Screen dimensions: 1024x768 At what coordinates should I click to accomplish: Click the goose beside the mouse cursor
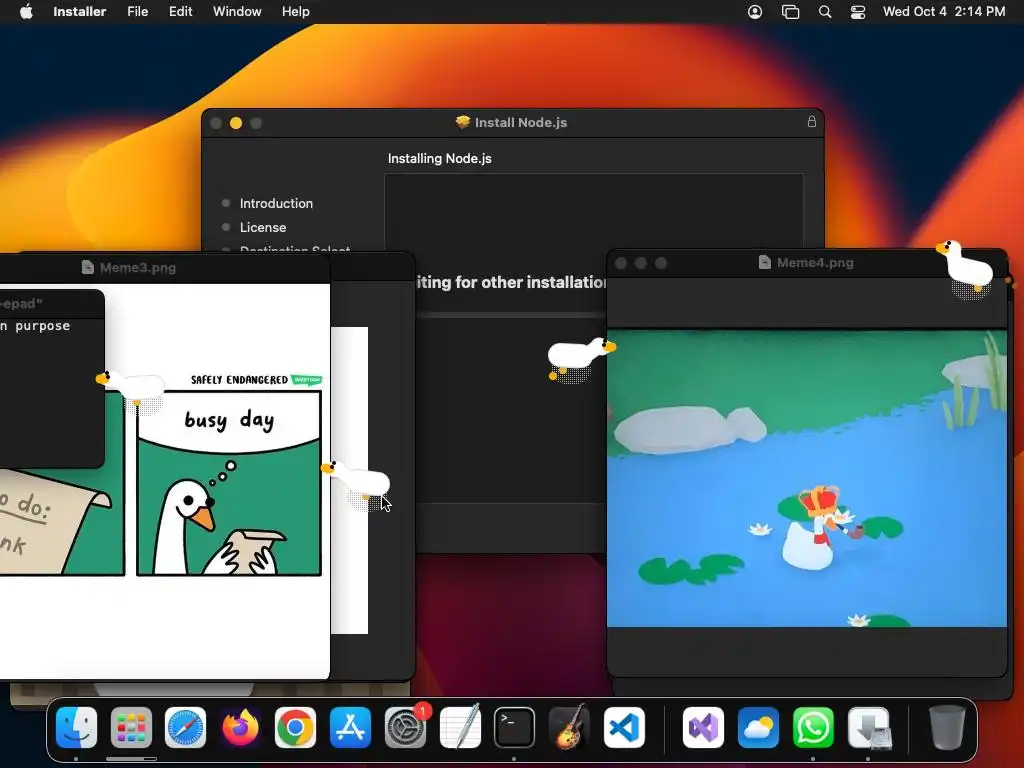pyautogui.click(x=357, y=483)
